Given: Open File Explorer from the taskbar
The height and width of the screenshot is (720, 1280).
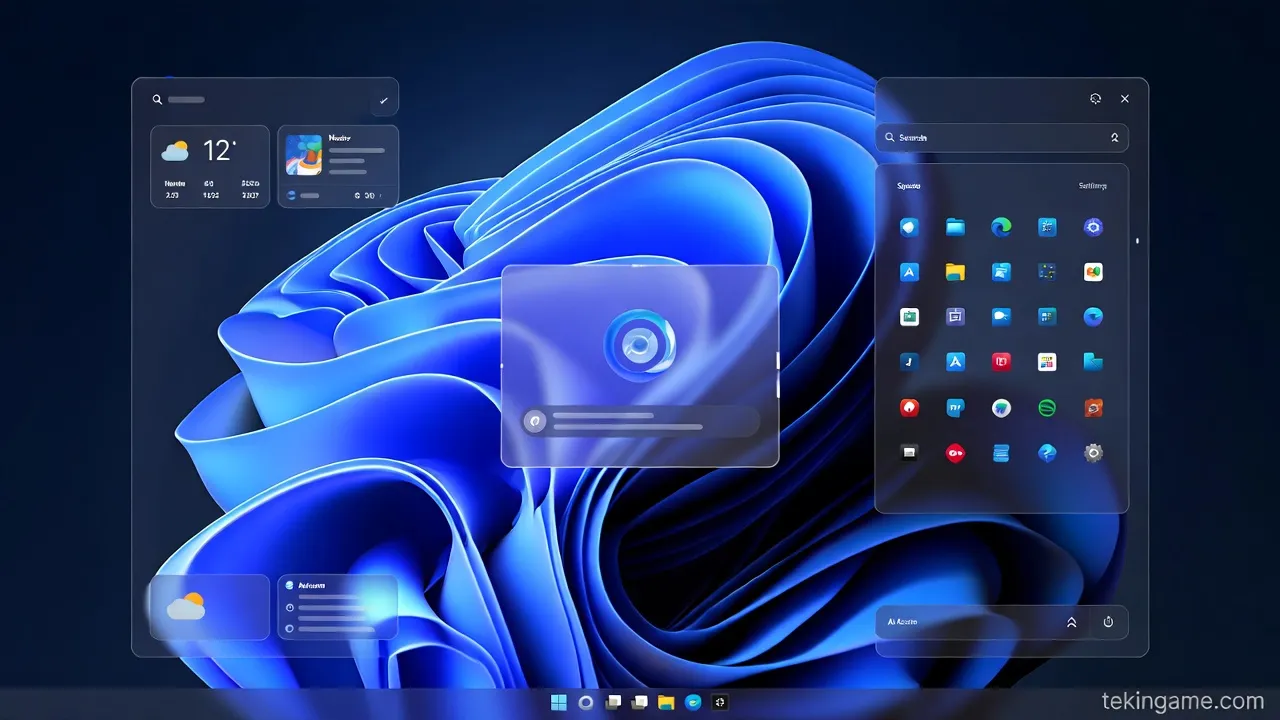Looking at the screenshot, I should [x=666, y=702].
